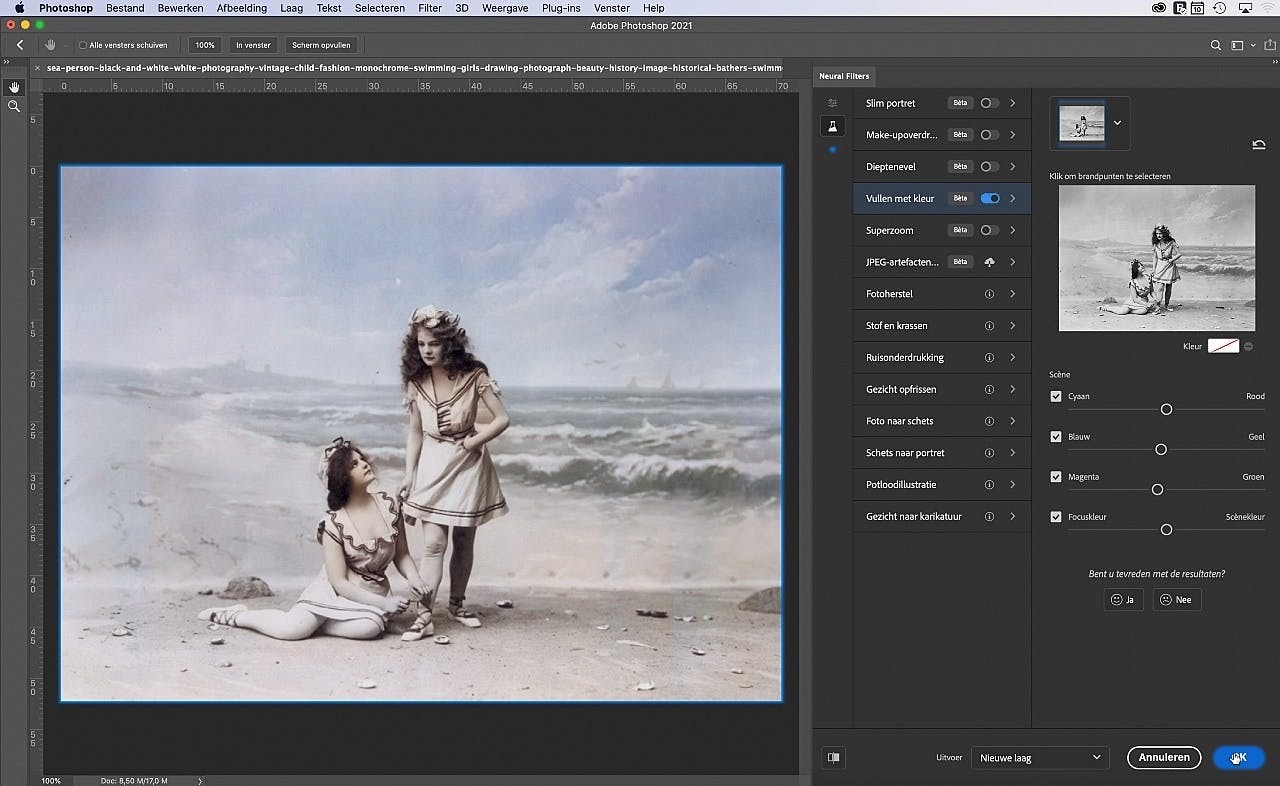Click the Scherm opvullen button
1280x786 pixels.
point(321,45)
